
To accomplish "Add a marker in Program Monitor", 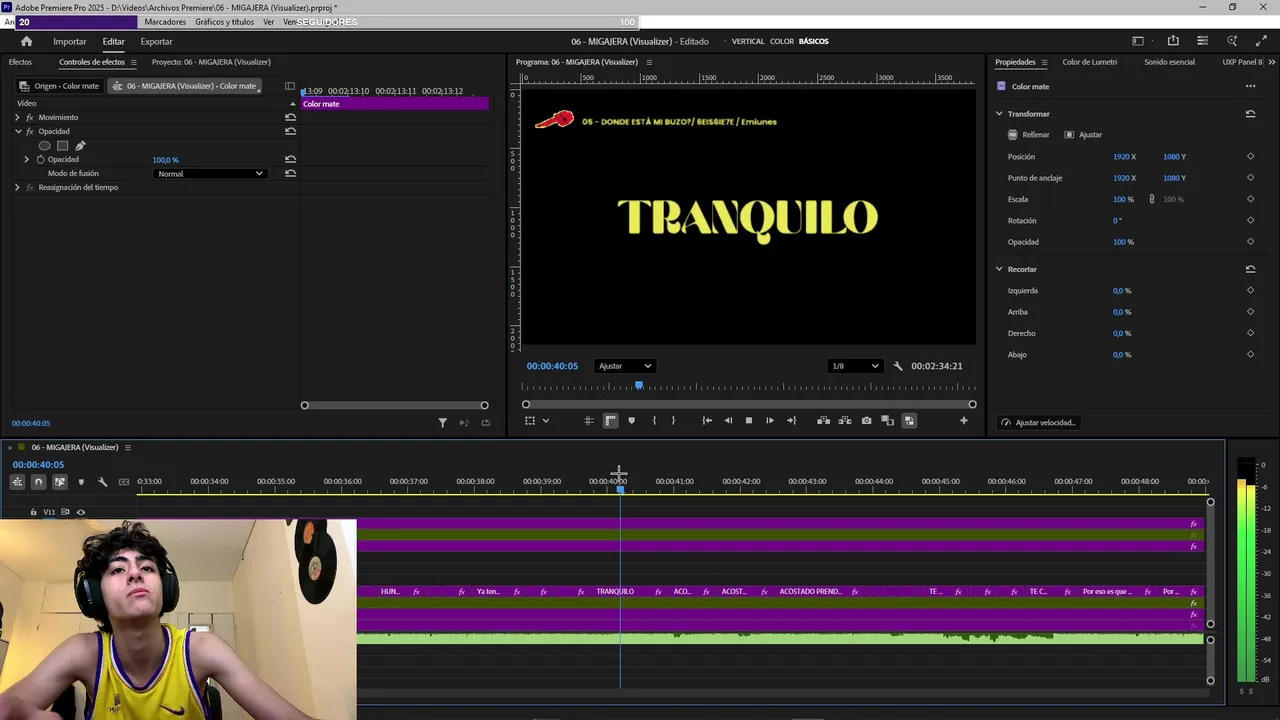I will (x=631, y=421).
